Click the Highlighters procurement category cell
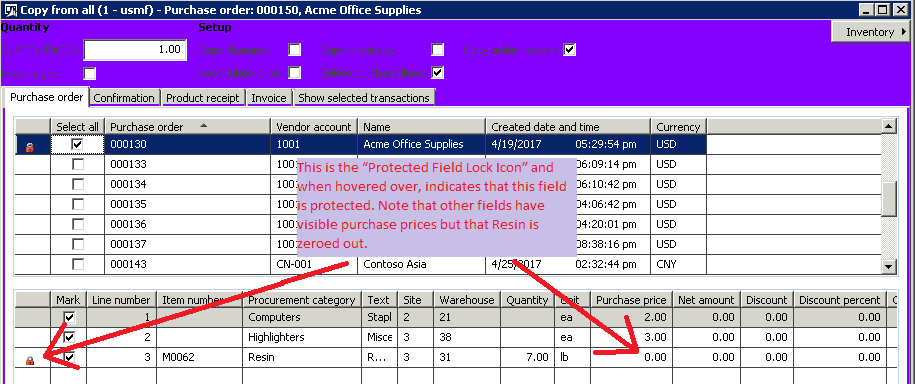 pyautogui.click(x=302, y=337)
